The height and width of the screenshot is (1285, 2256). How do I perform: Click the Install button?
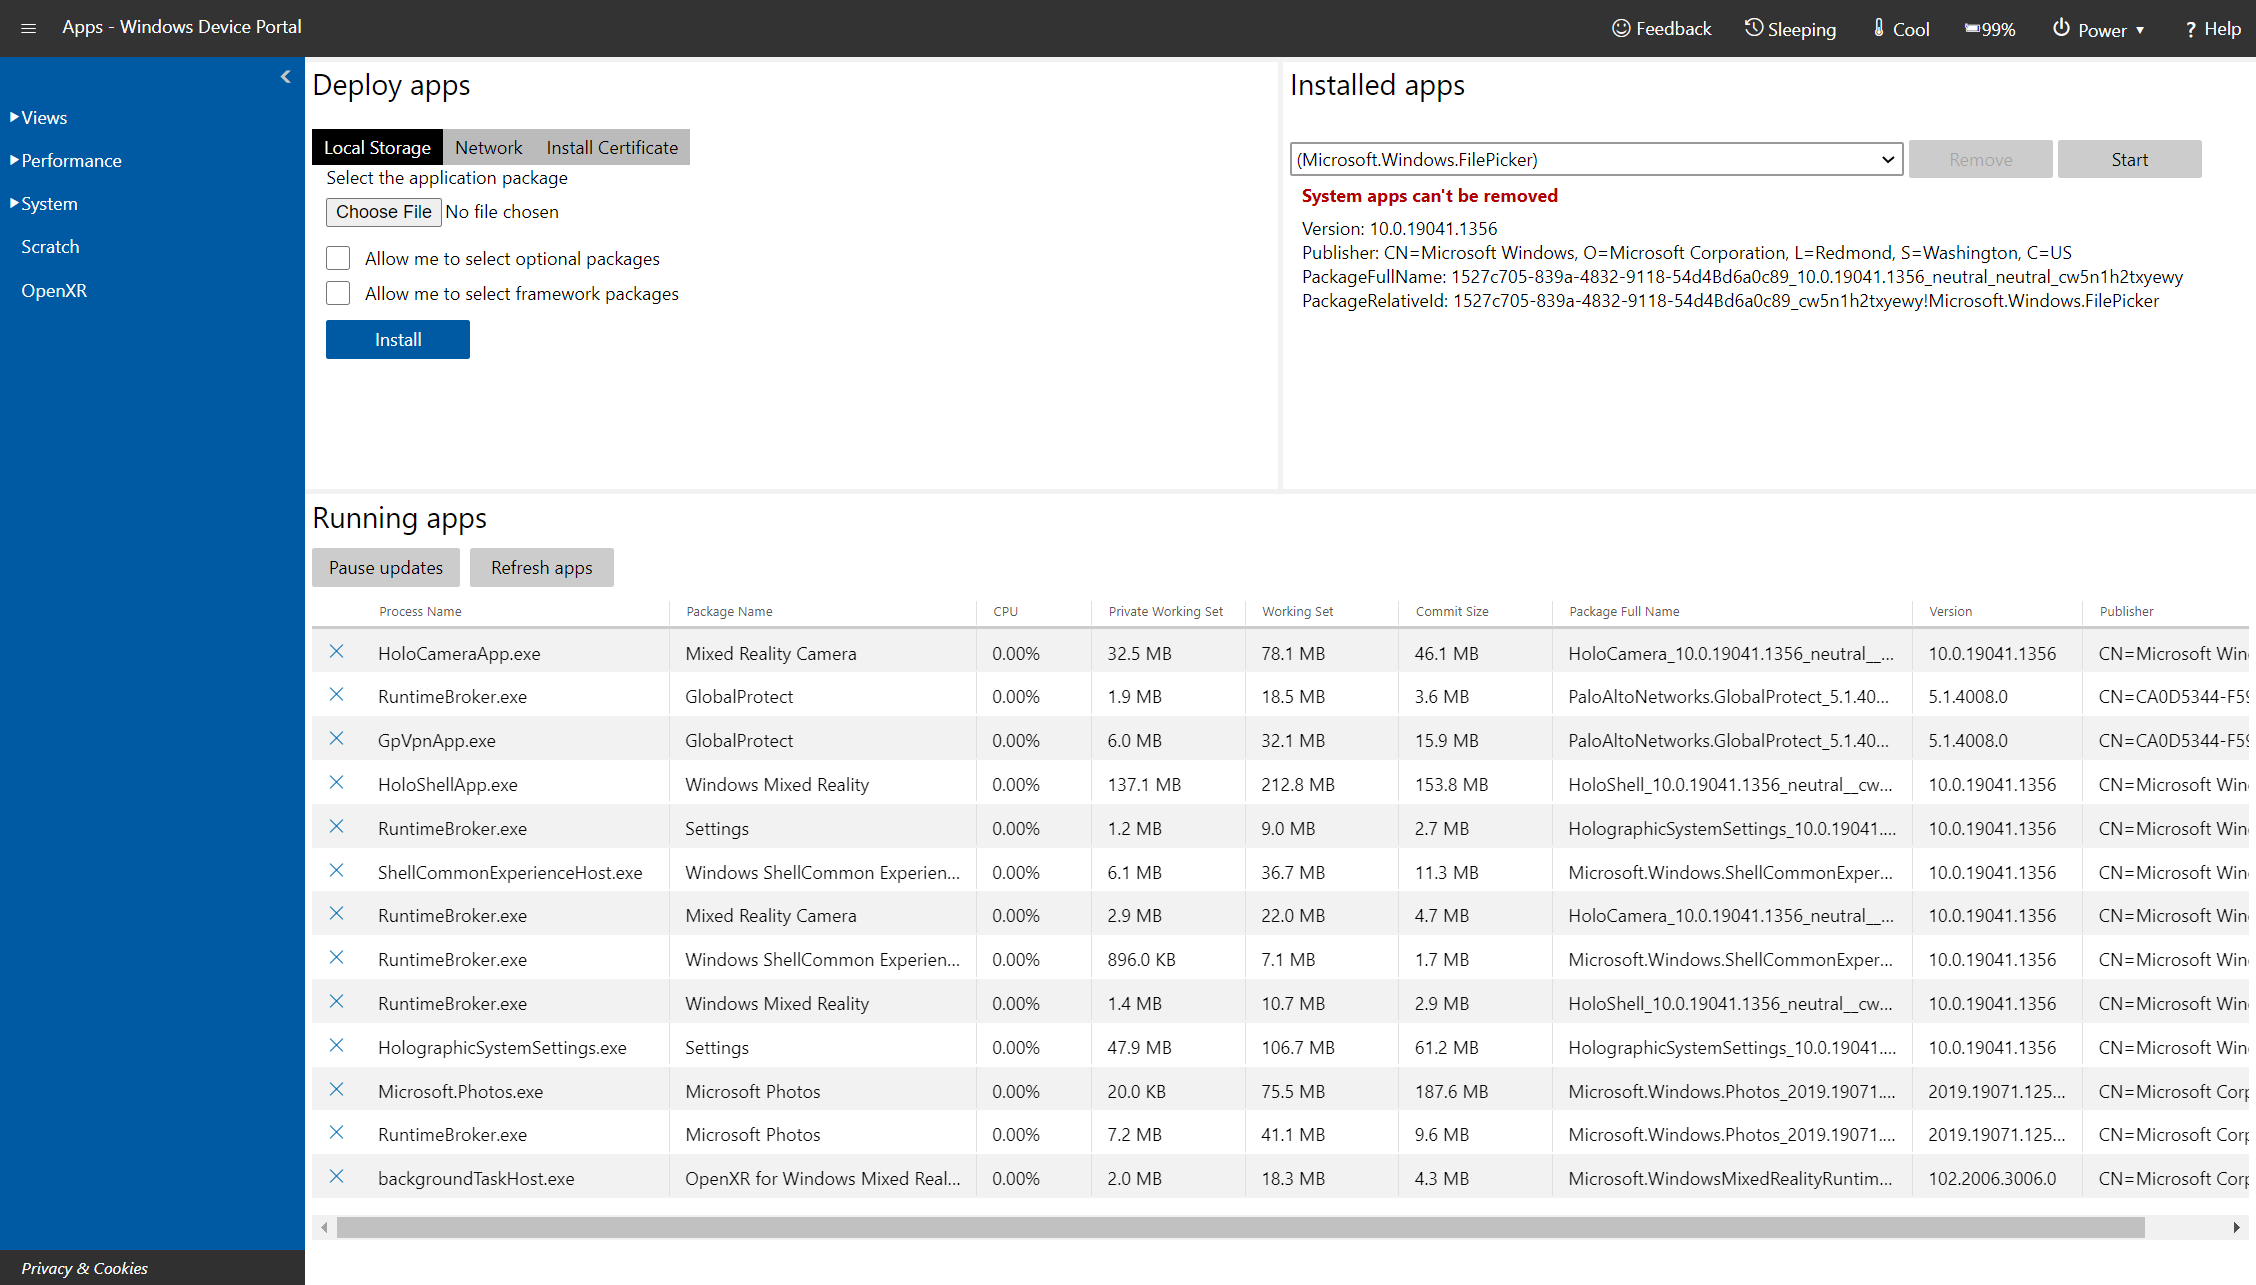(x=397, y=338)
